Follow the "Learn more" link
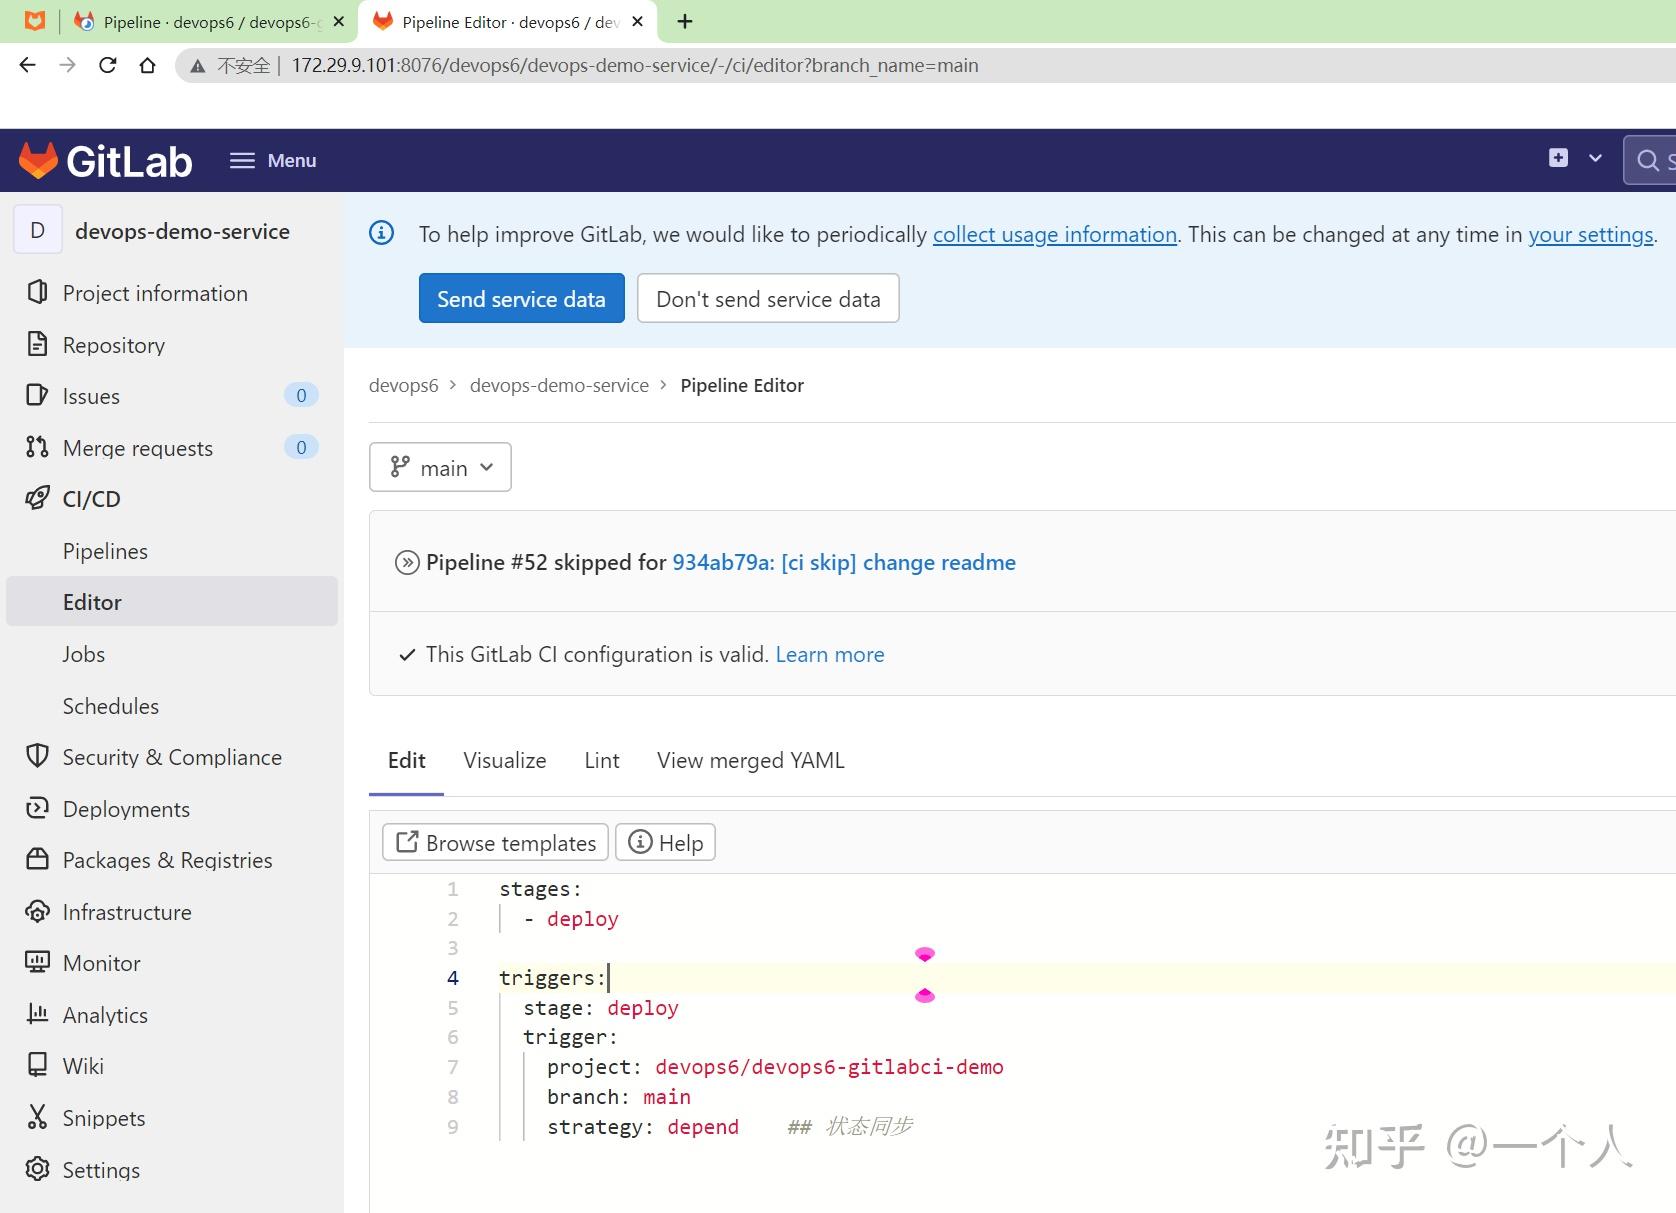The height and width of the screenshot is (1213, 1676). point(830,654)
